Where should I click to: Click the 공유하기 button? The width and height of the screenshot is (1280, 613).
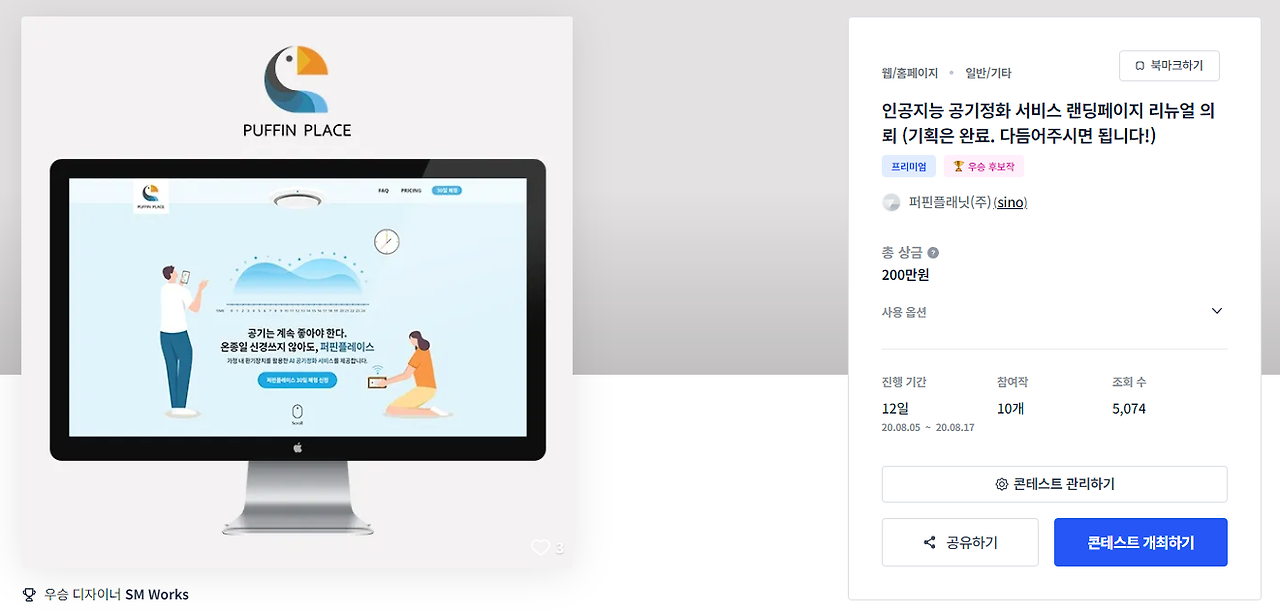(960, 542)
